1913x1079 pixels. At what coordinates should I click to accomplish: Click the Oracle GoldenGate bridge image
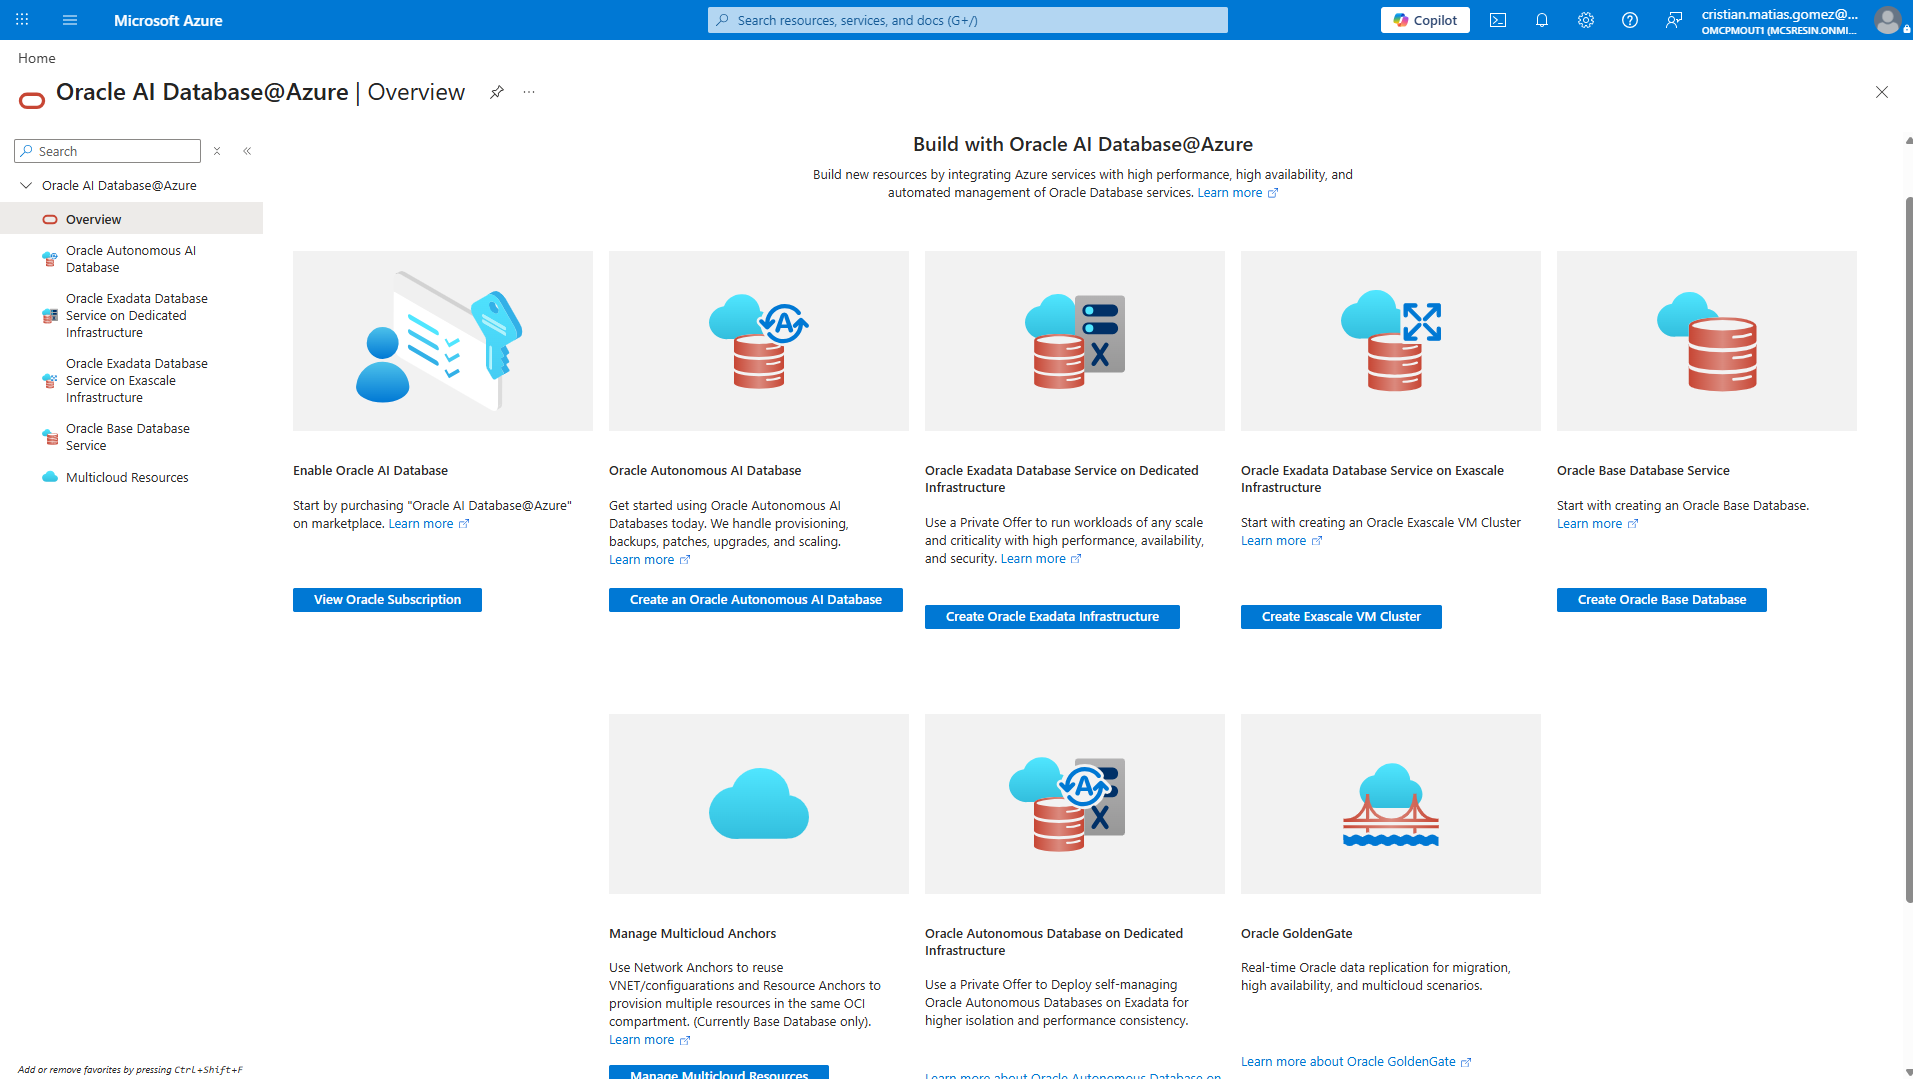(1391, 804)
